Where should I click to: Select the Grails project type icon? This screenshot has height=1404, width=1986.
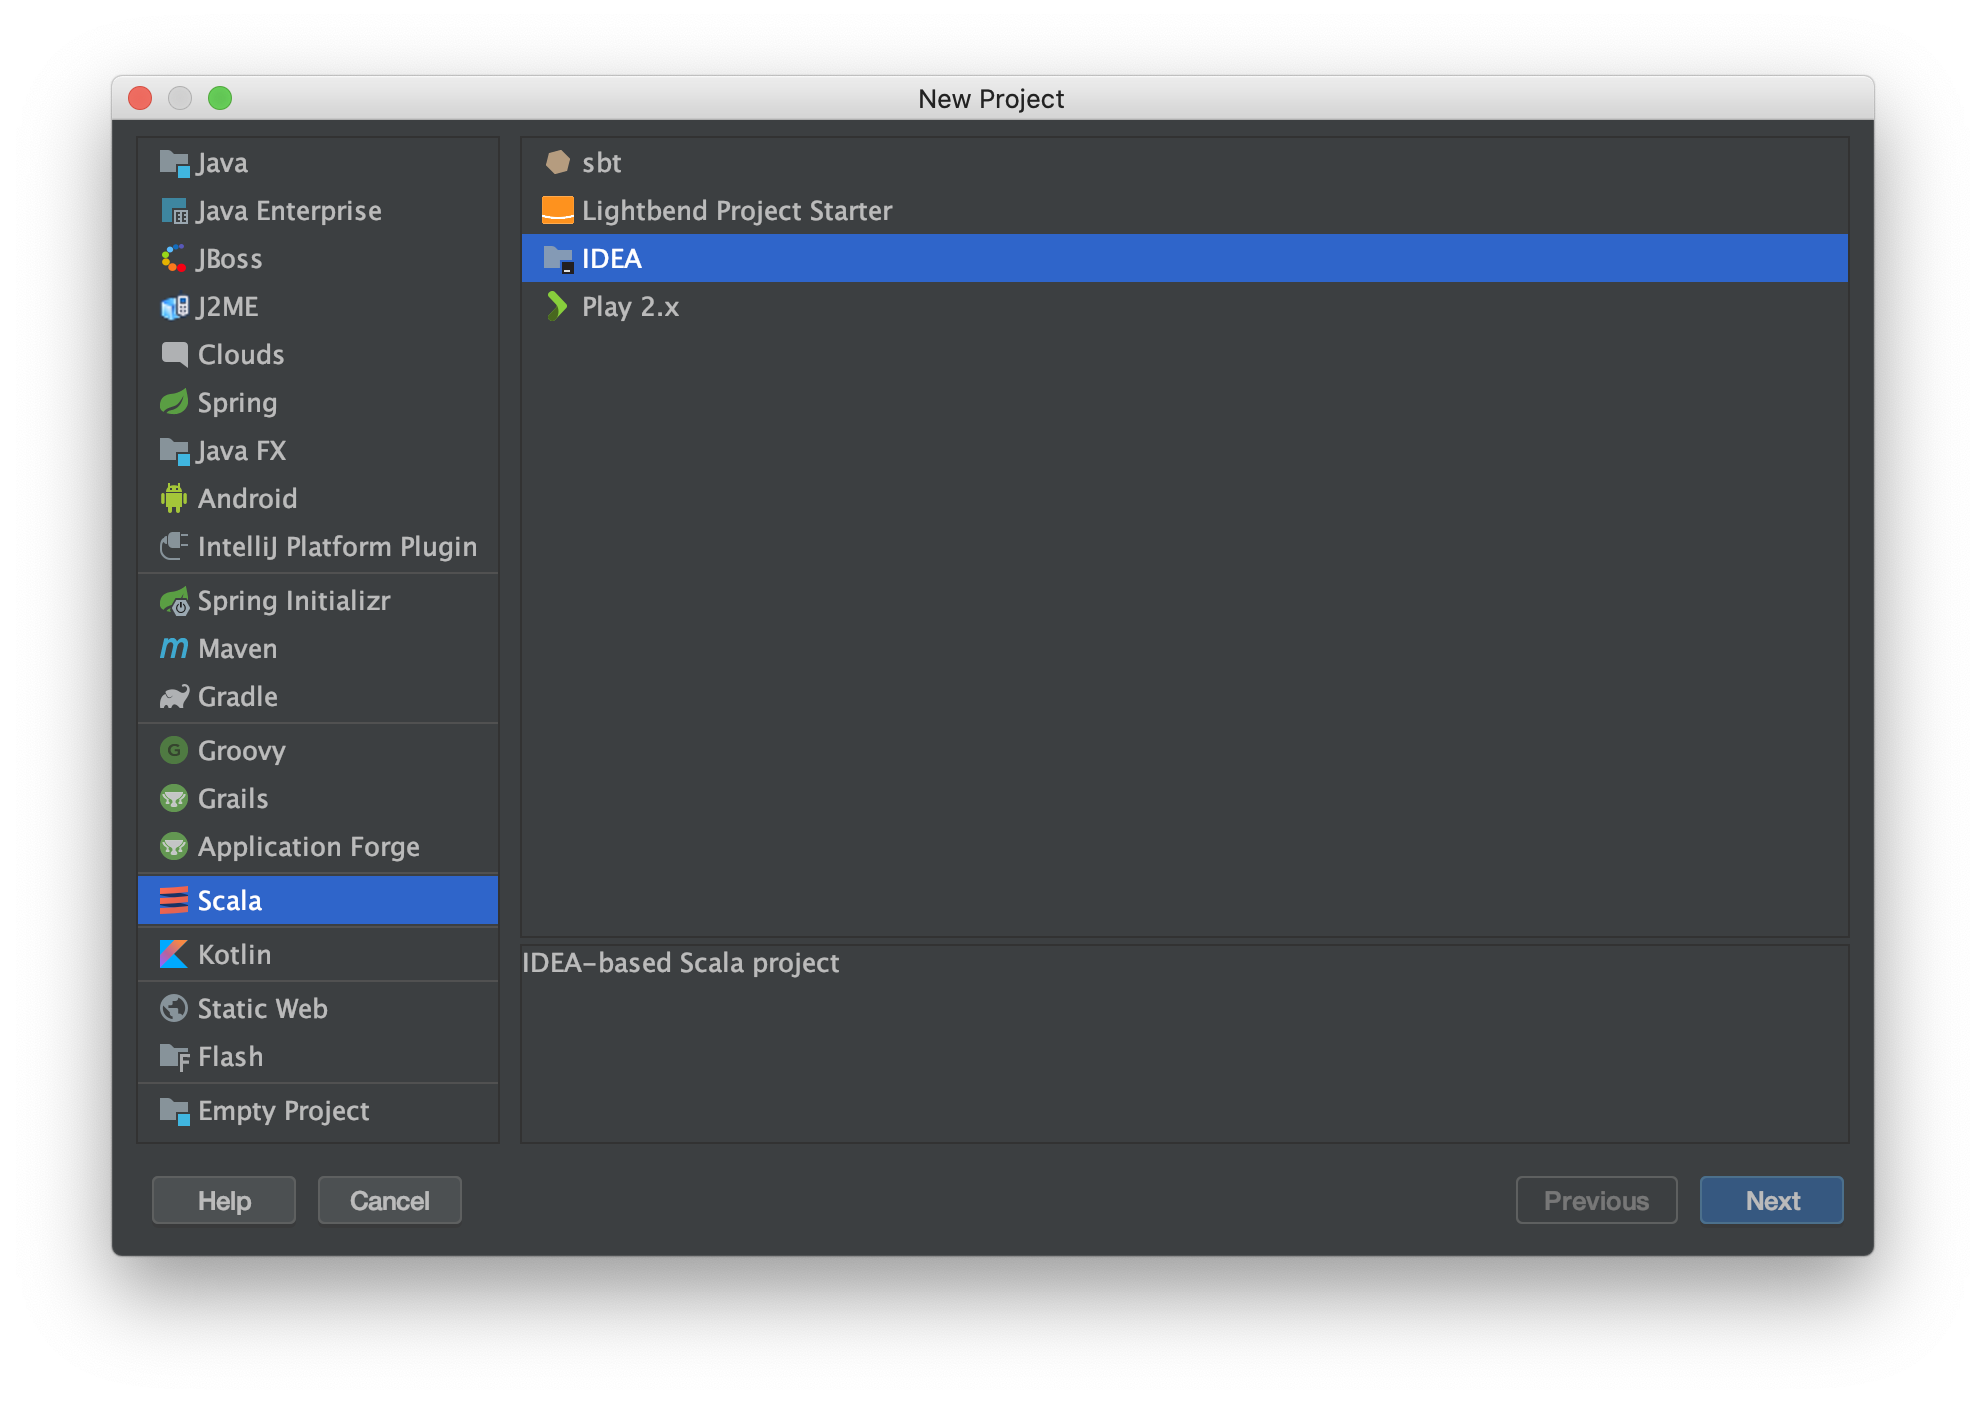tap(172, 796)
